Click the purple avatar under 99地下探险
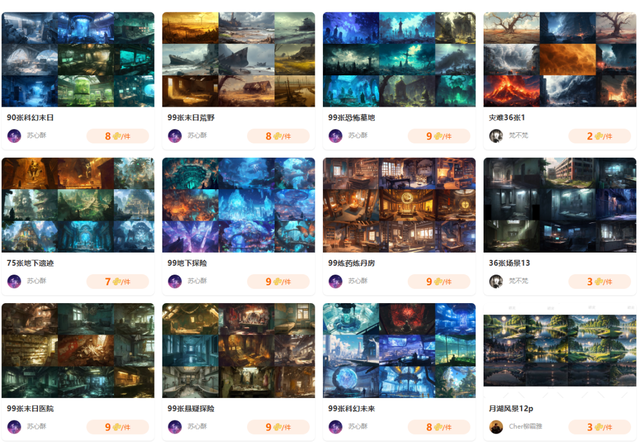The width and height of the screenshot is (640, 446). 175,281
